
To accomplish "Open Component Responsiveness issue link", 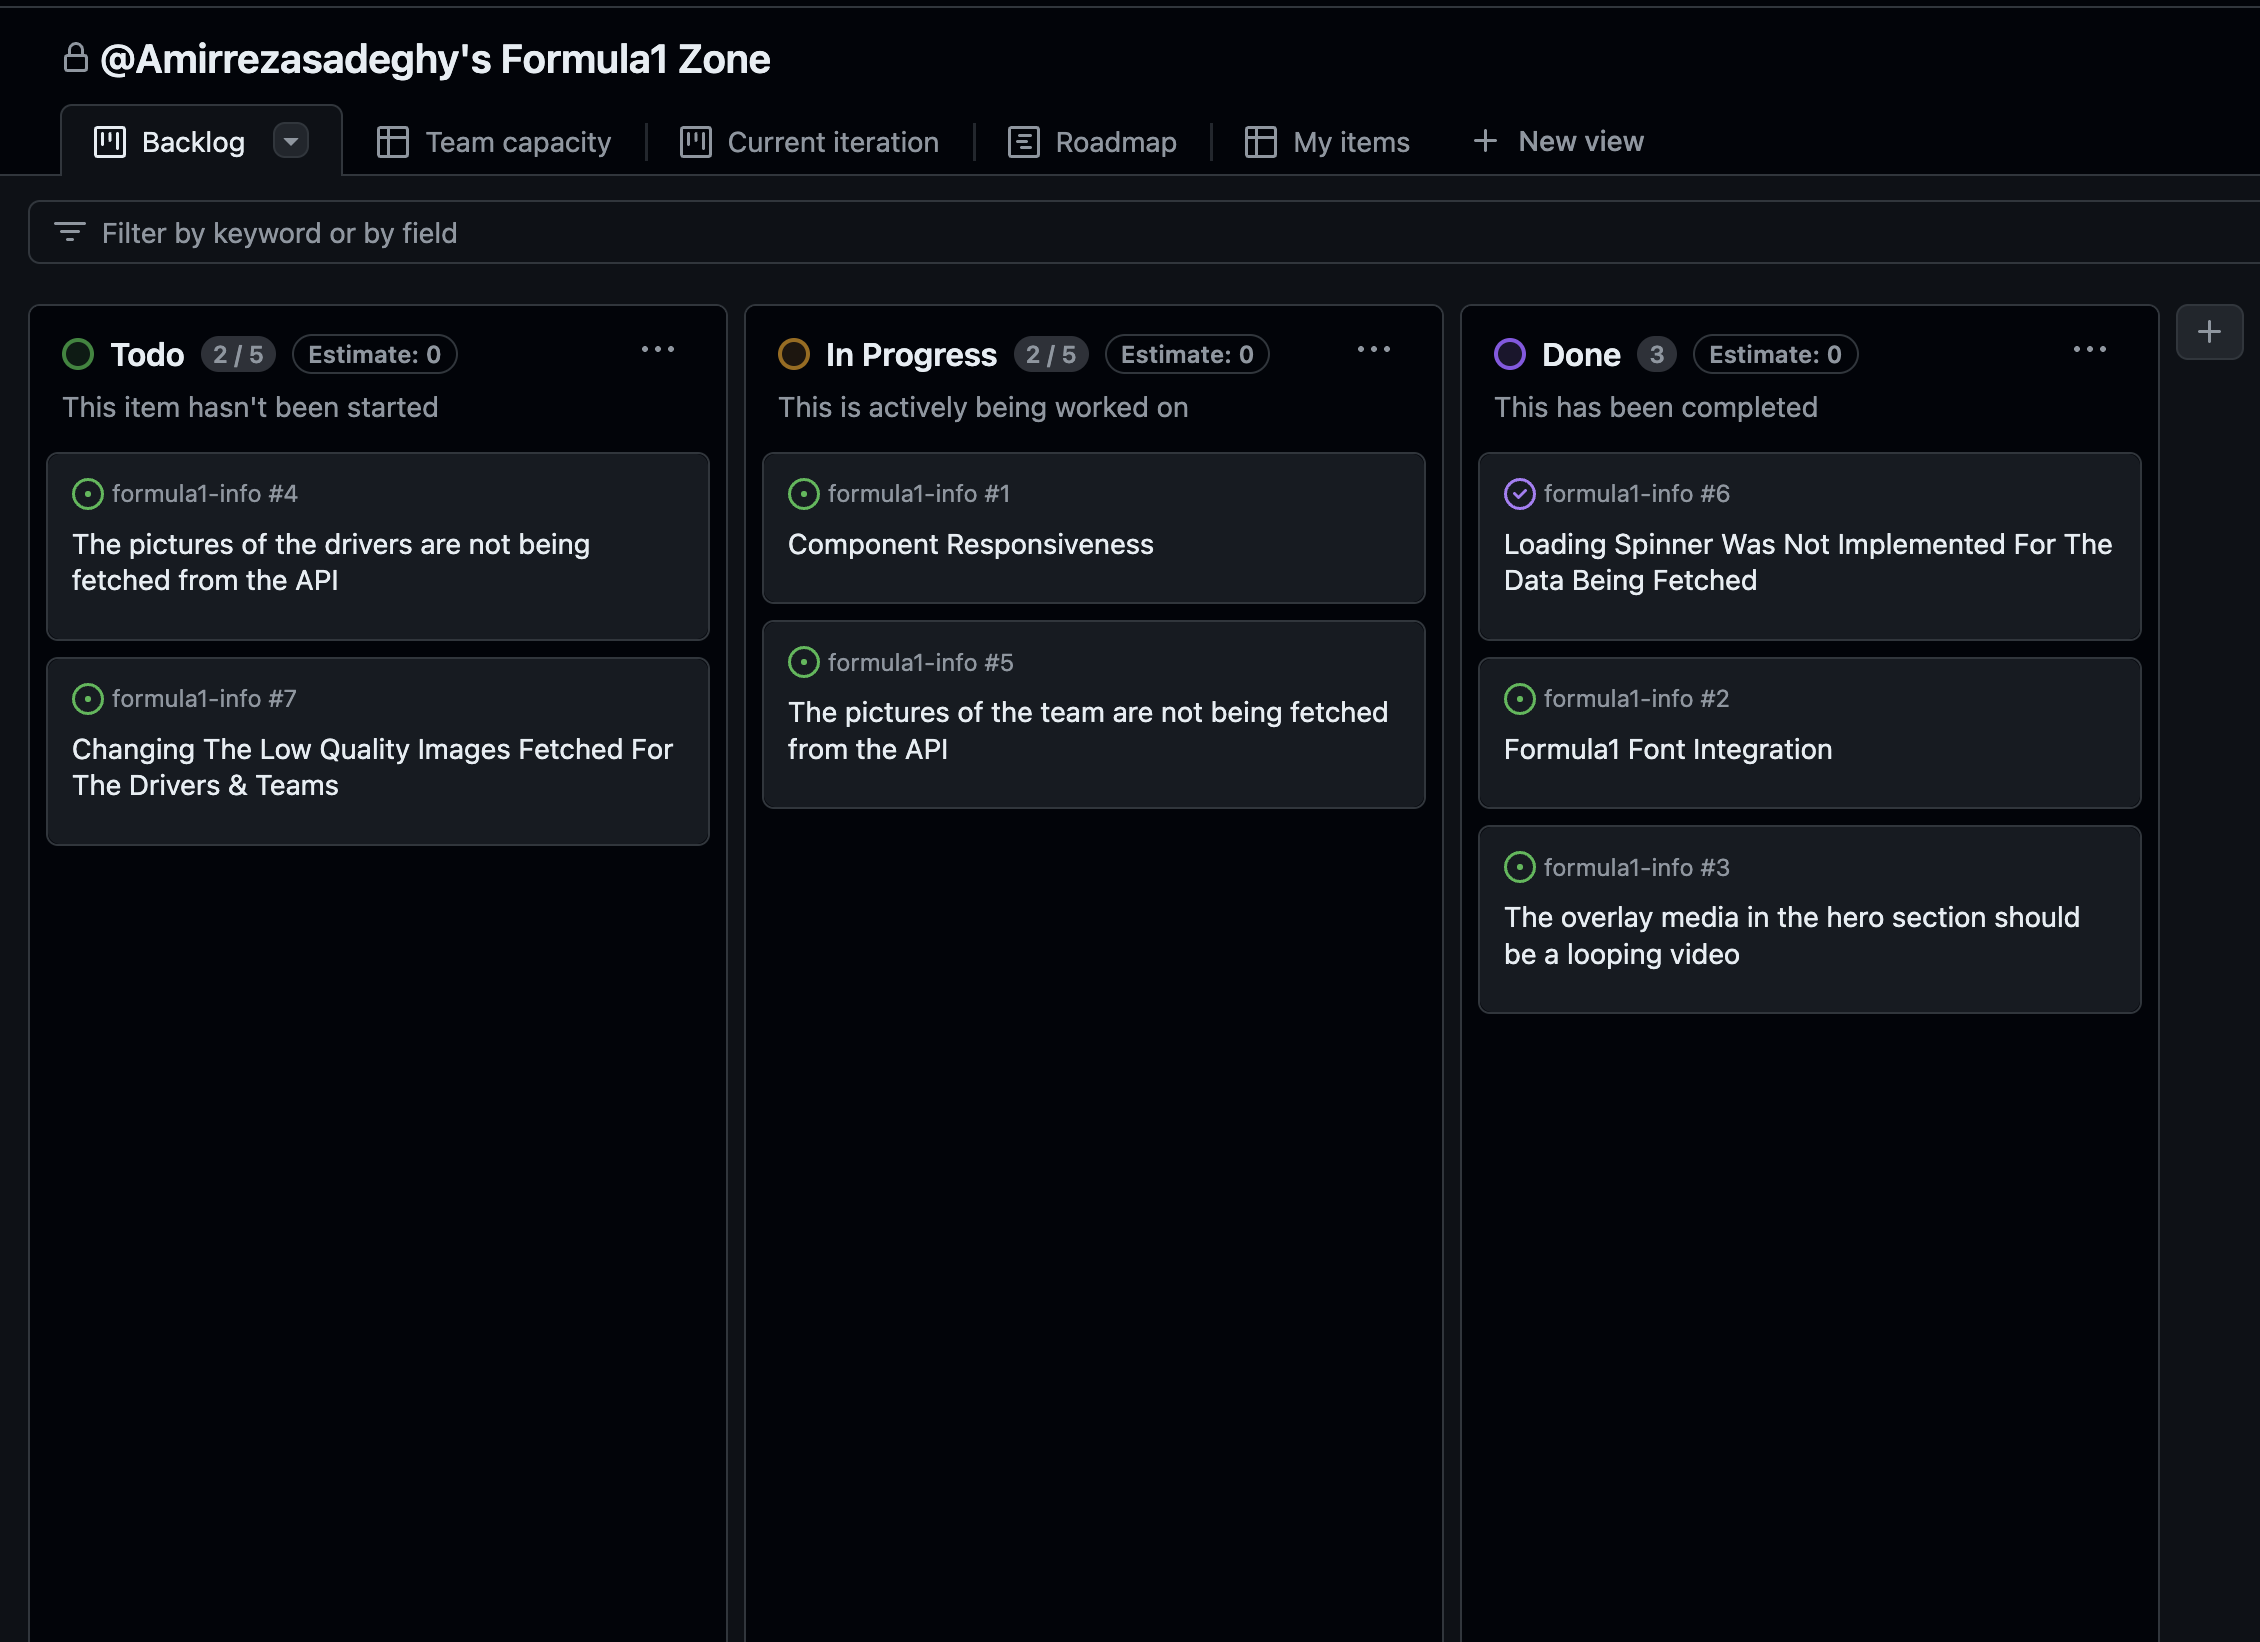I will coord(970,544).
